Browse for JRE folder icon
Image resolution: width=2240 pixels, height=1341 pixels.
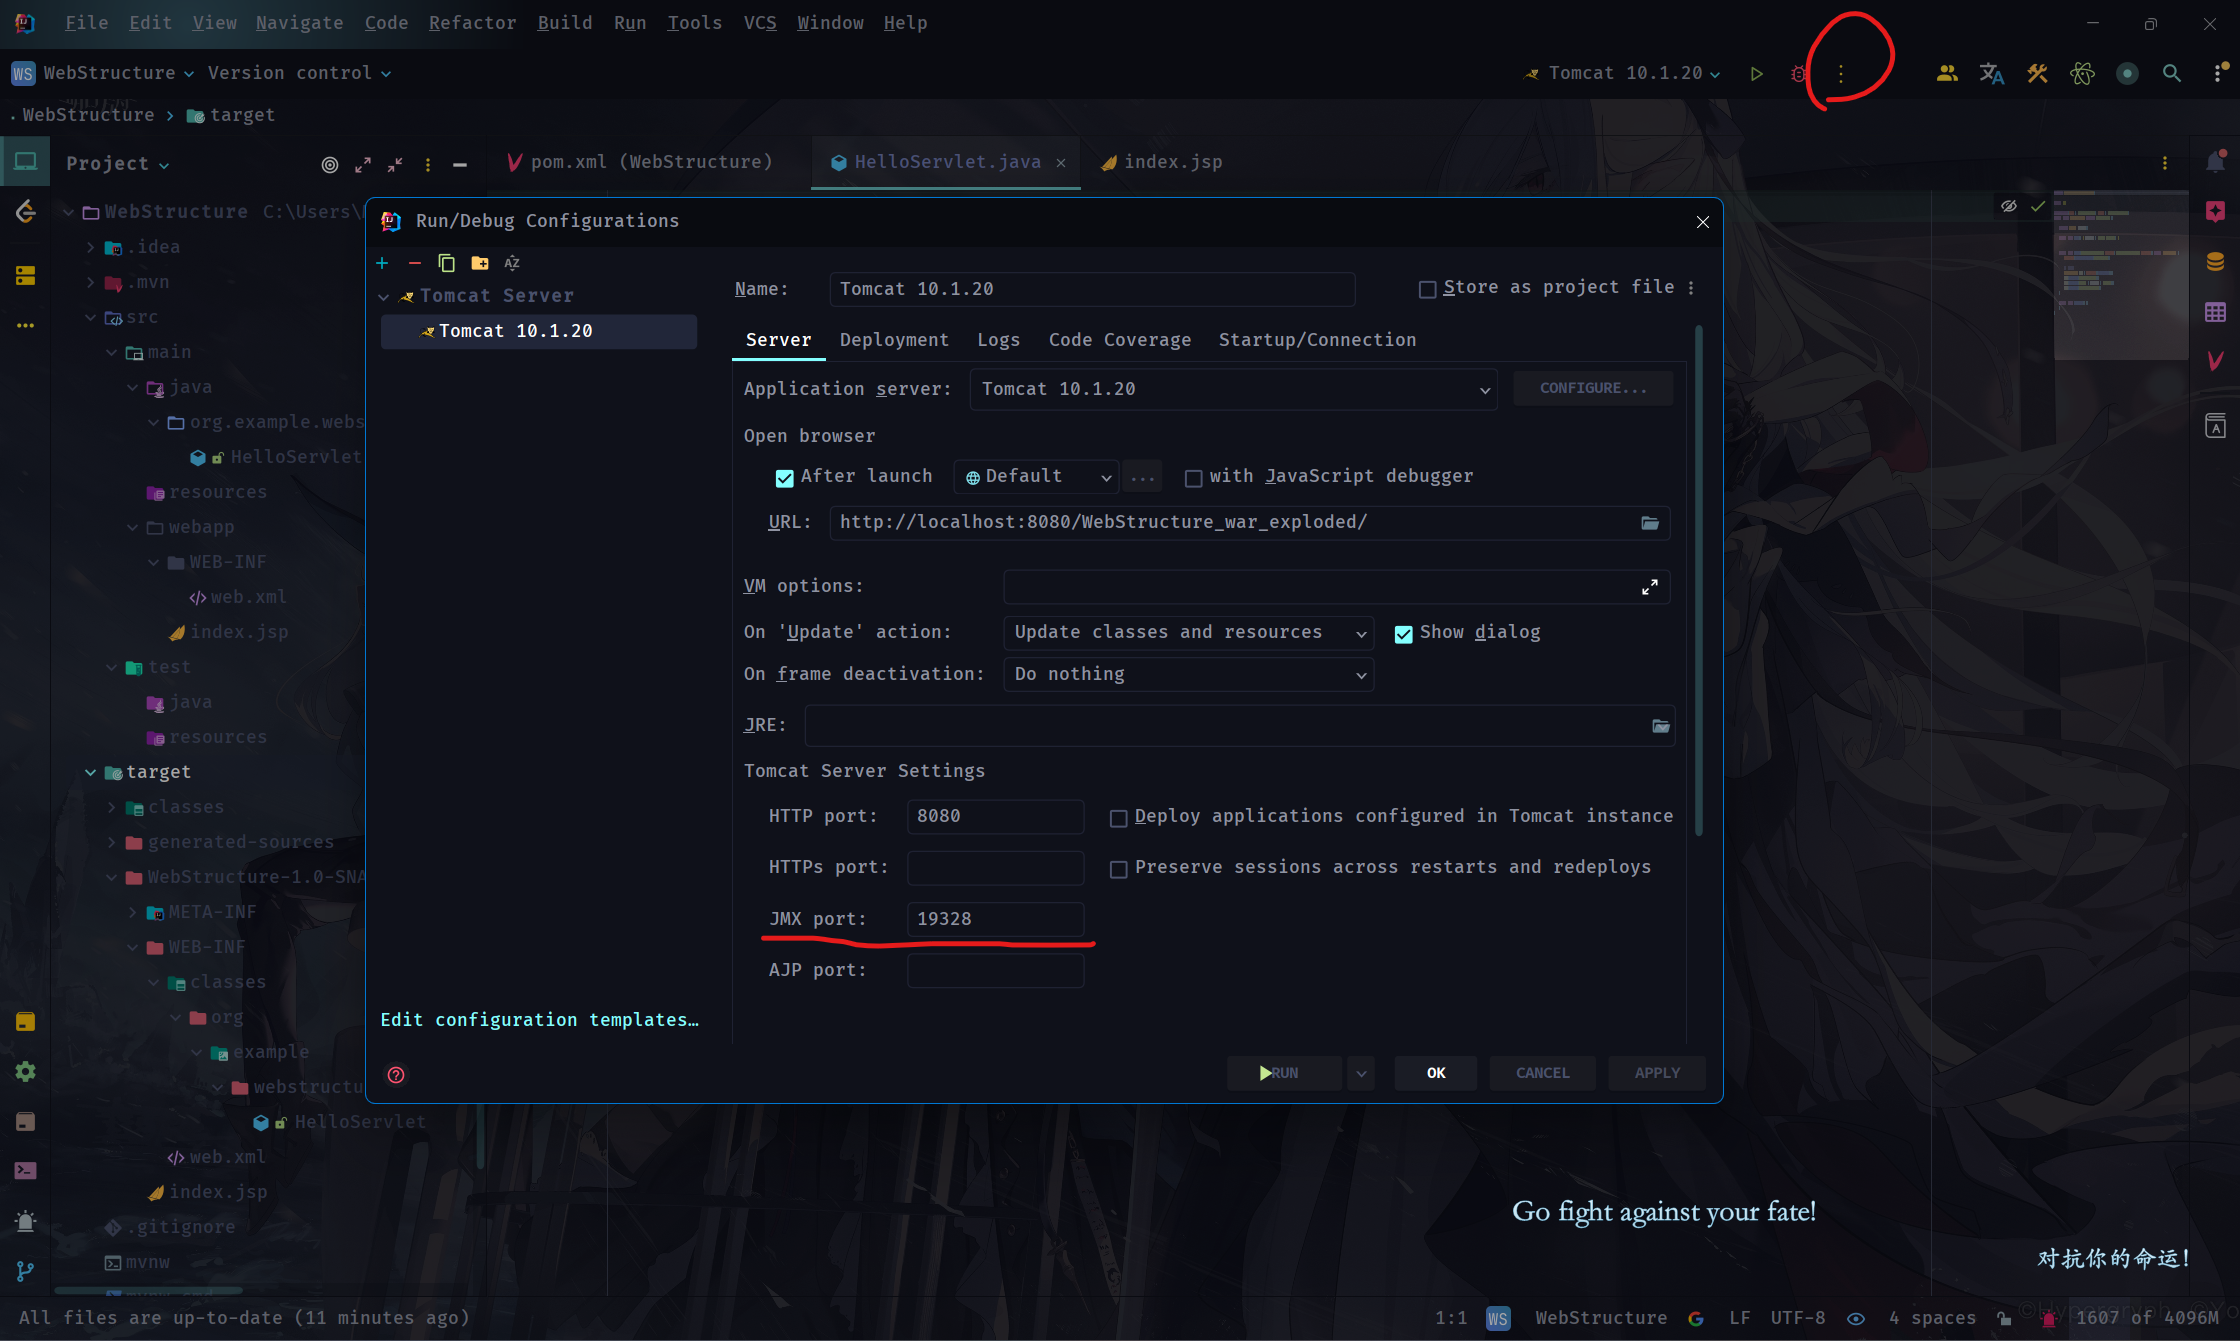[x=1661, y=726]
